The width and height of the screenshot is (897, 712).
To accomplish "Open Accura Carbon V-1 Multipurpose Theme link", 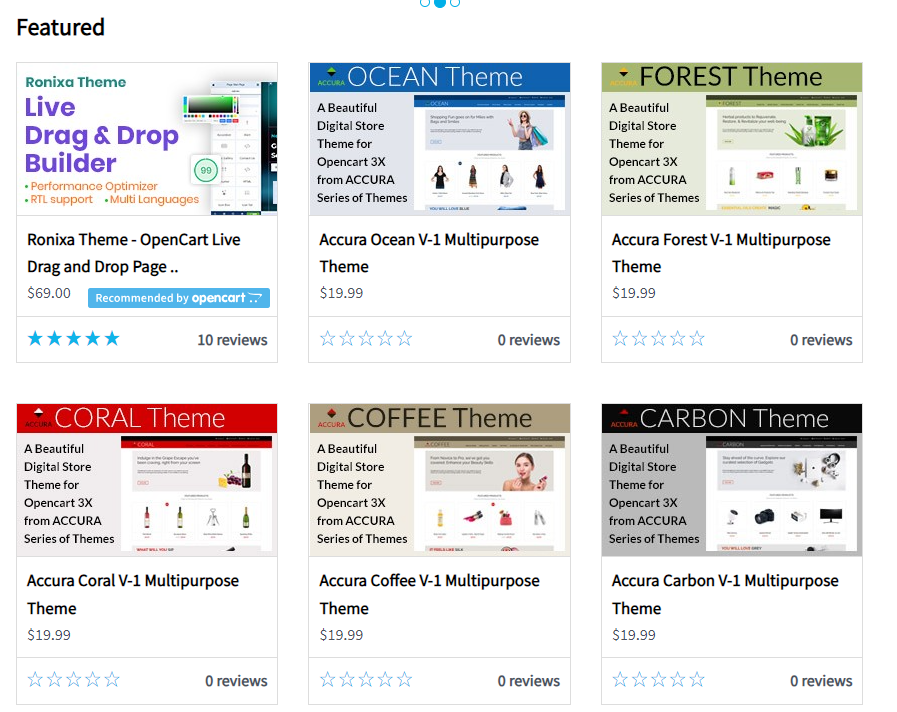I will [x=725, y=595].
